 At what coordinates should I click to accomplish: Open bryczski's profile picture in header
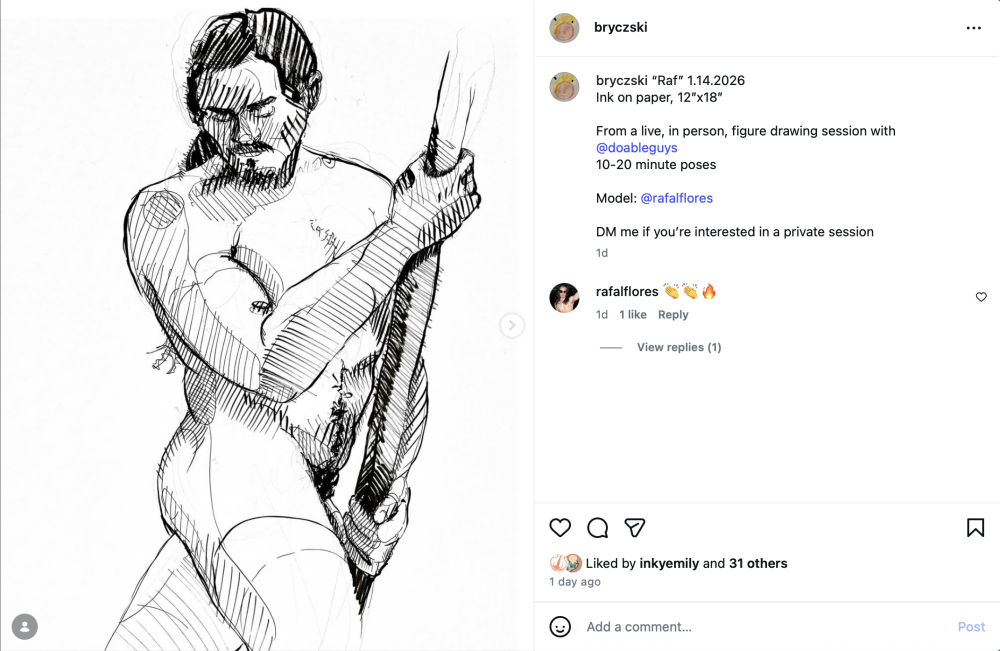point(565,28)
